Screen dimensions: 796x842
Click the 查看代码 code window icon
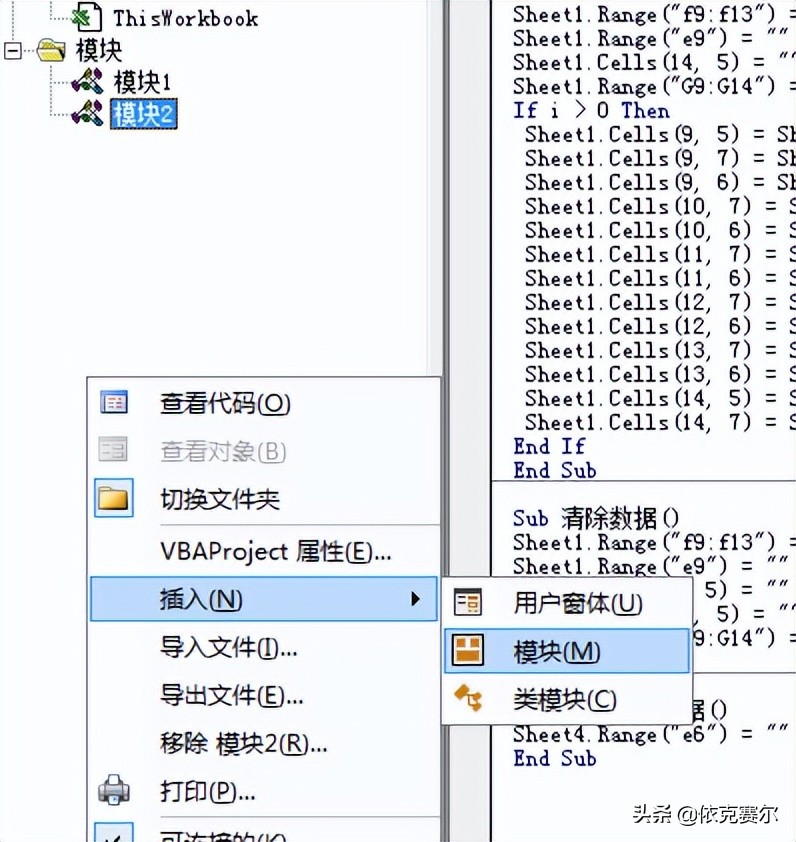(114, 402)
